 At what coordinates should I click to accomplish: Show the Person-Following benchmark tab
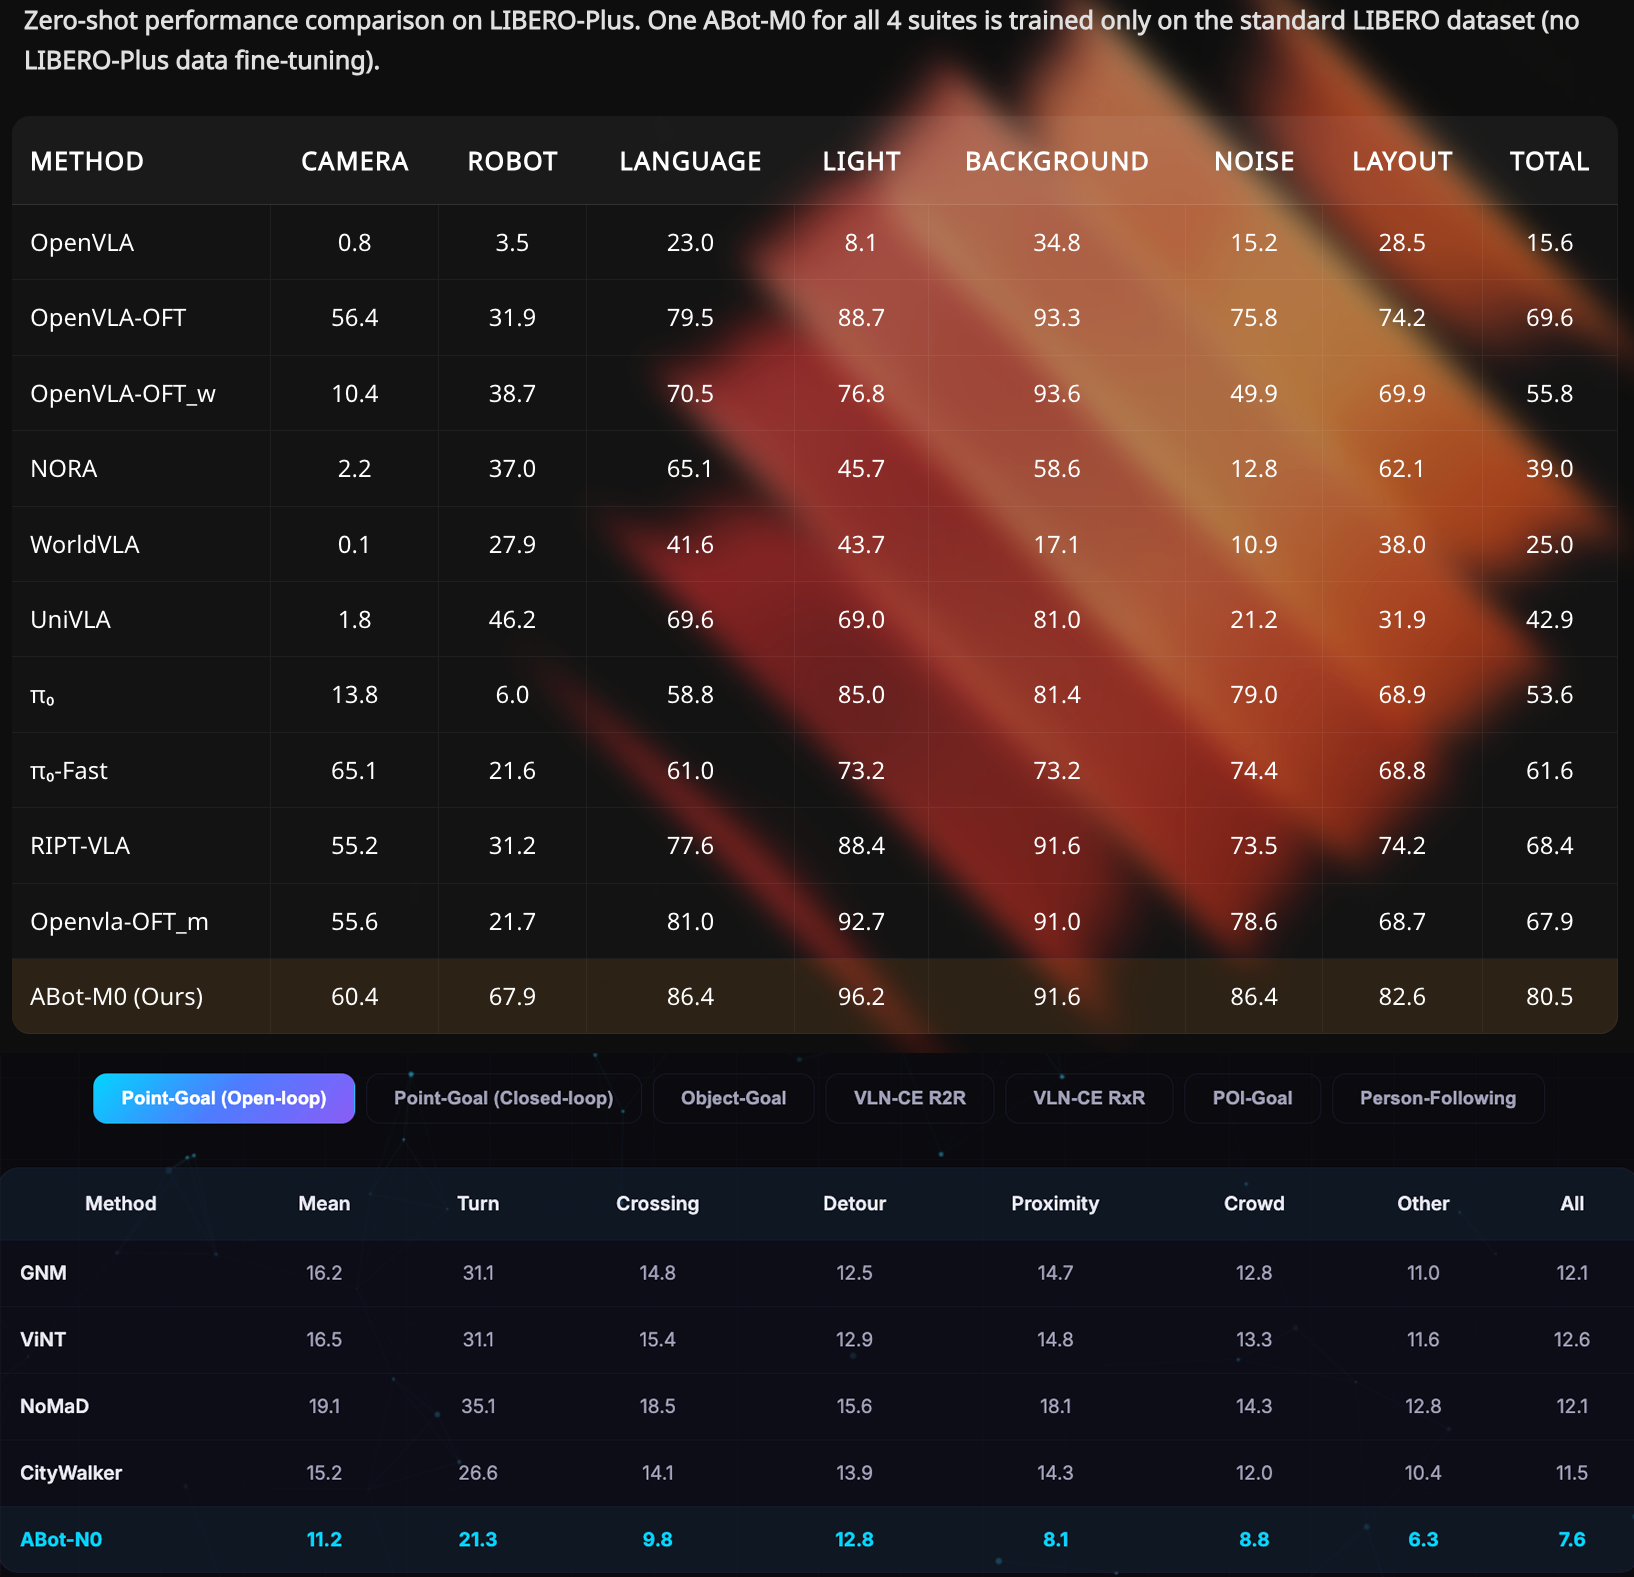(x=1437, y=1098)
